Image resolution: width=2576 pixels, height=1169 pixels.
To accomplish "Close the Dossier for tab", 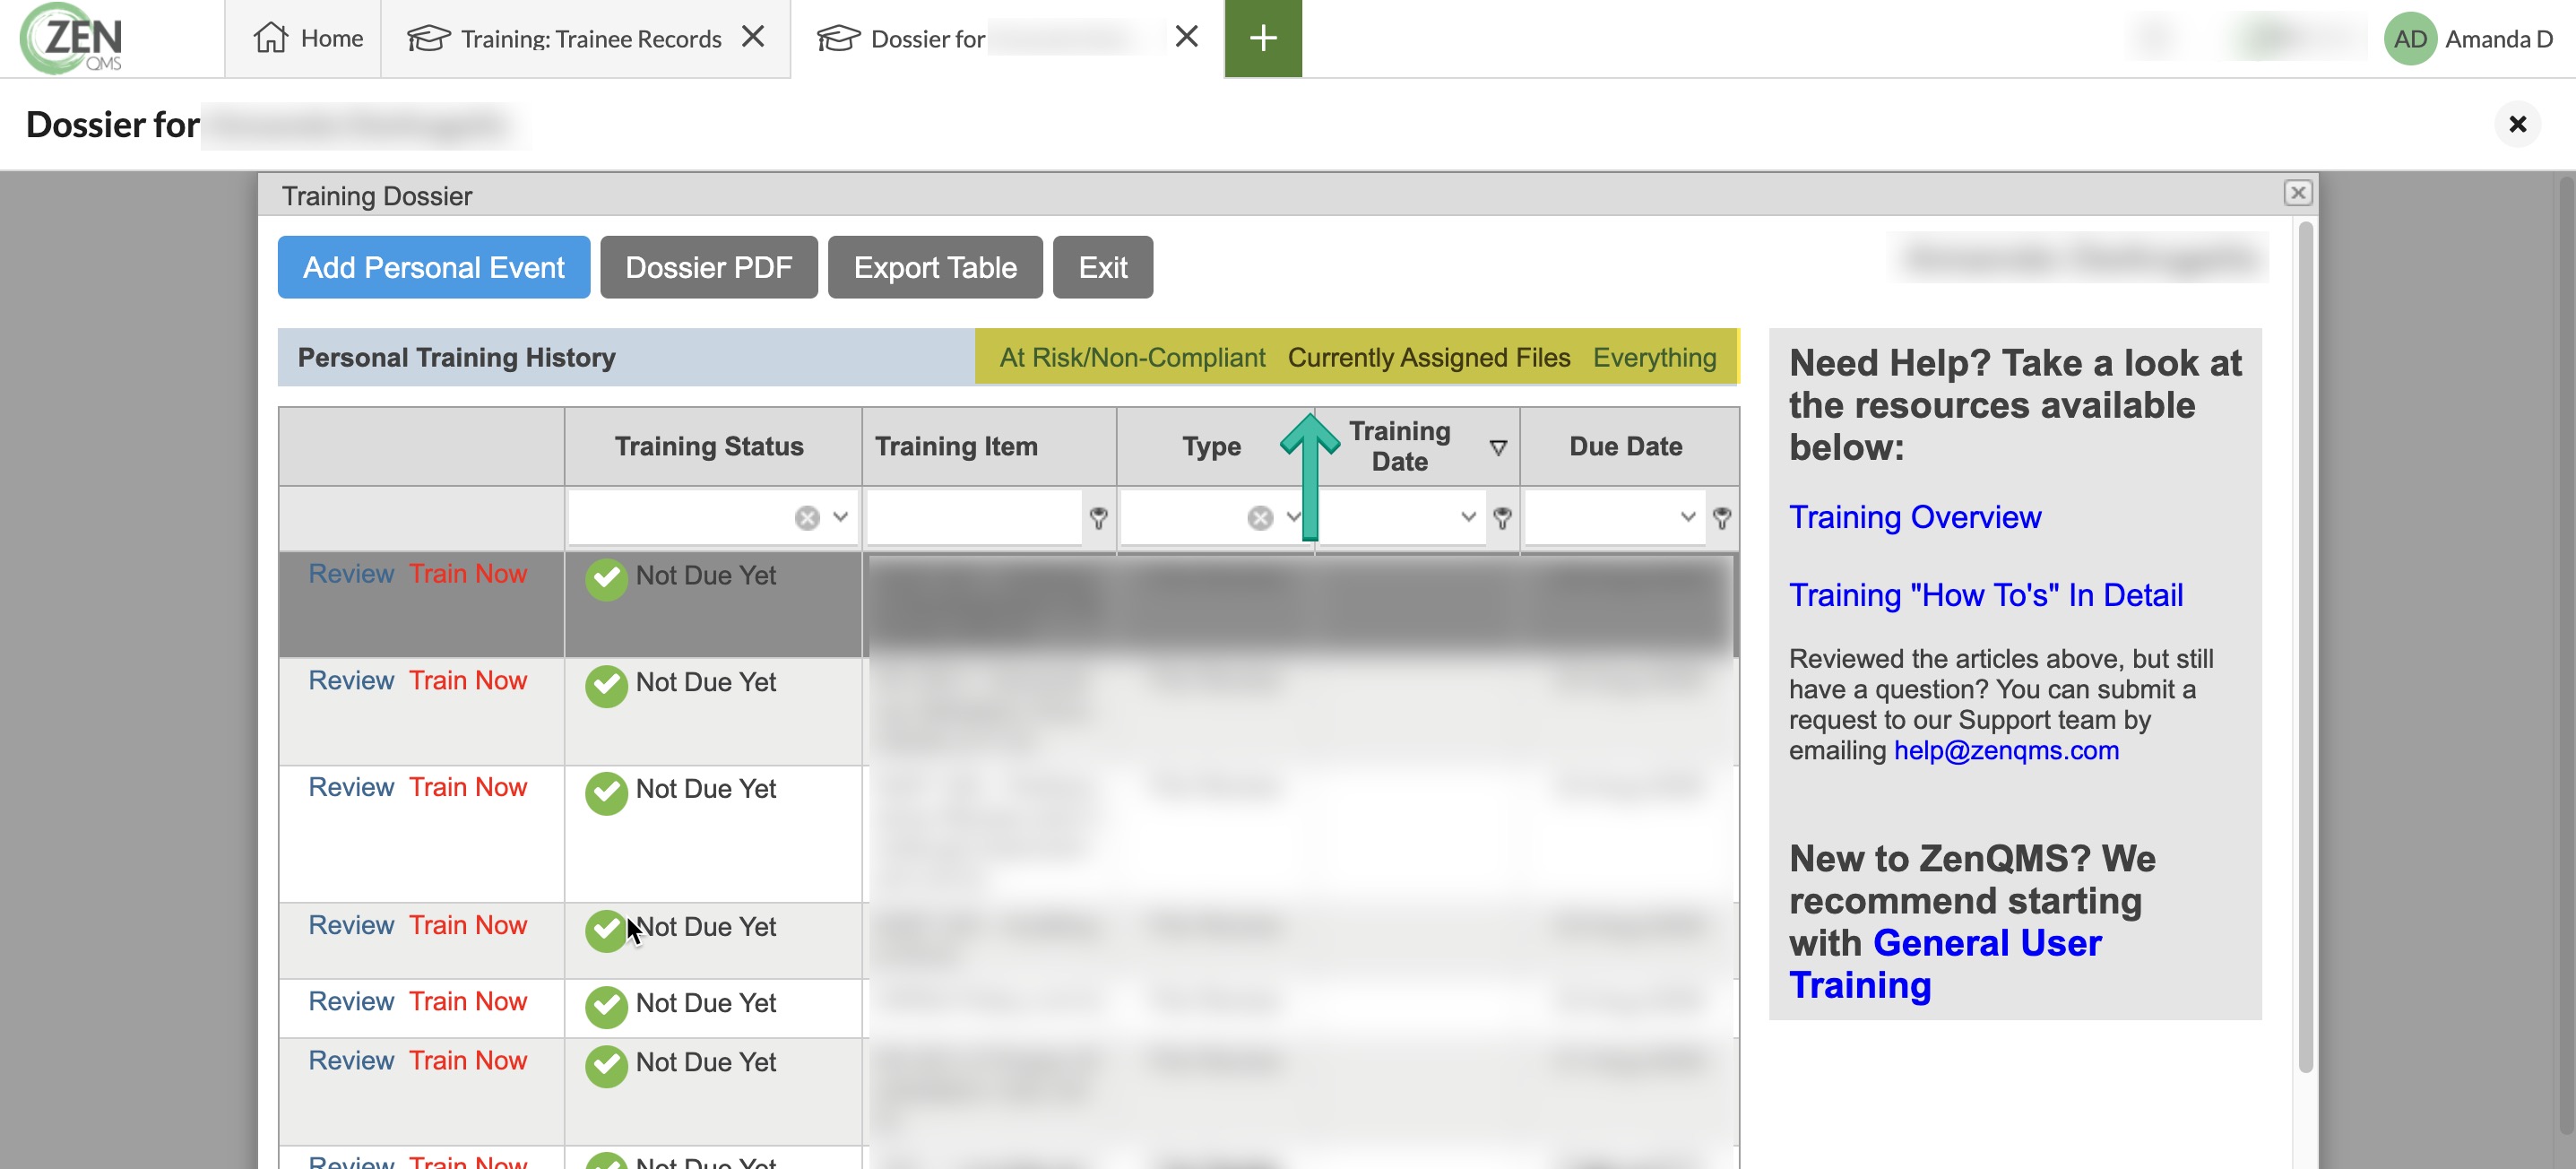I will click(1186, 37).
